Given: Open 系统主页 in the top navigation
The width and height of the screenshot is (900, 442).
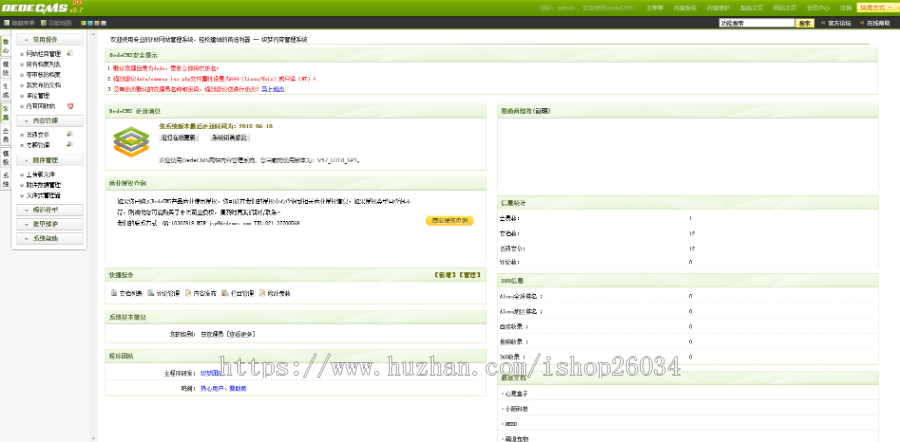Looking at the screenshot, I should [751, 8].
